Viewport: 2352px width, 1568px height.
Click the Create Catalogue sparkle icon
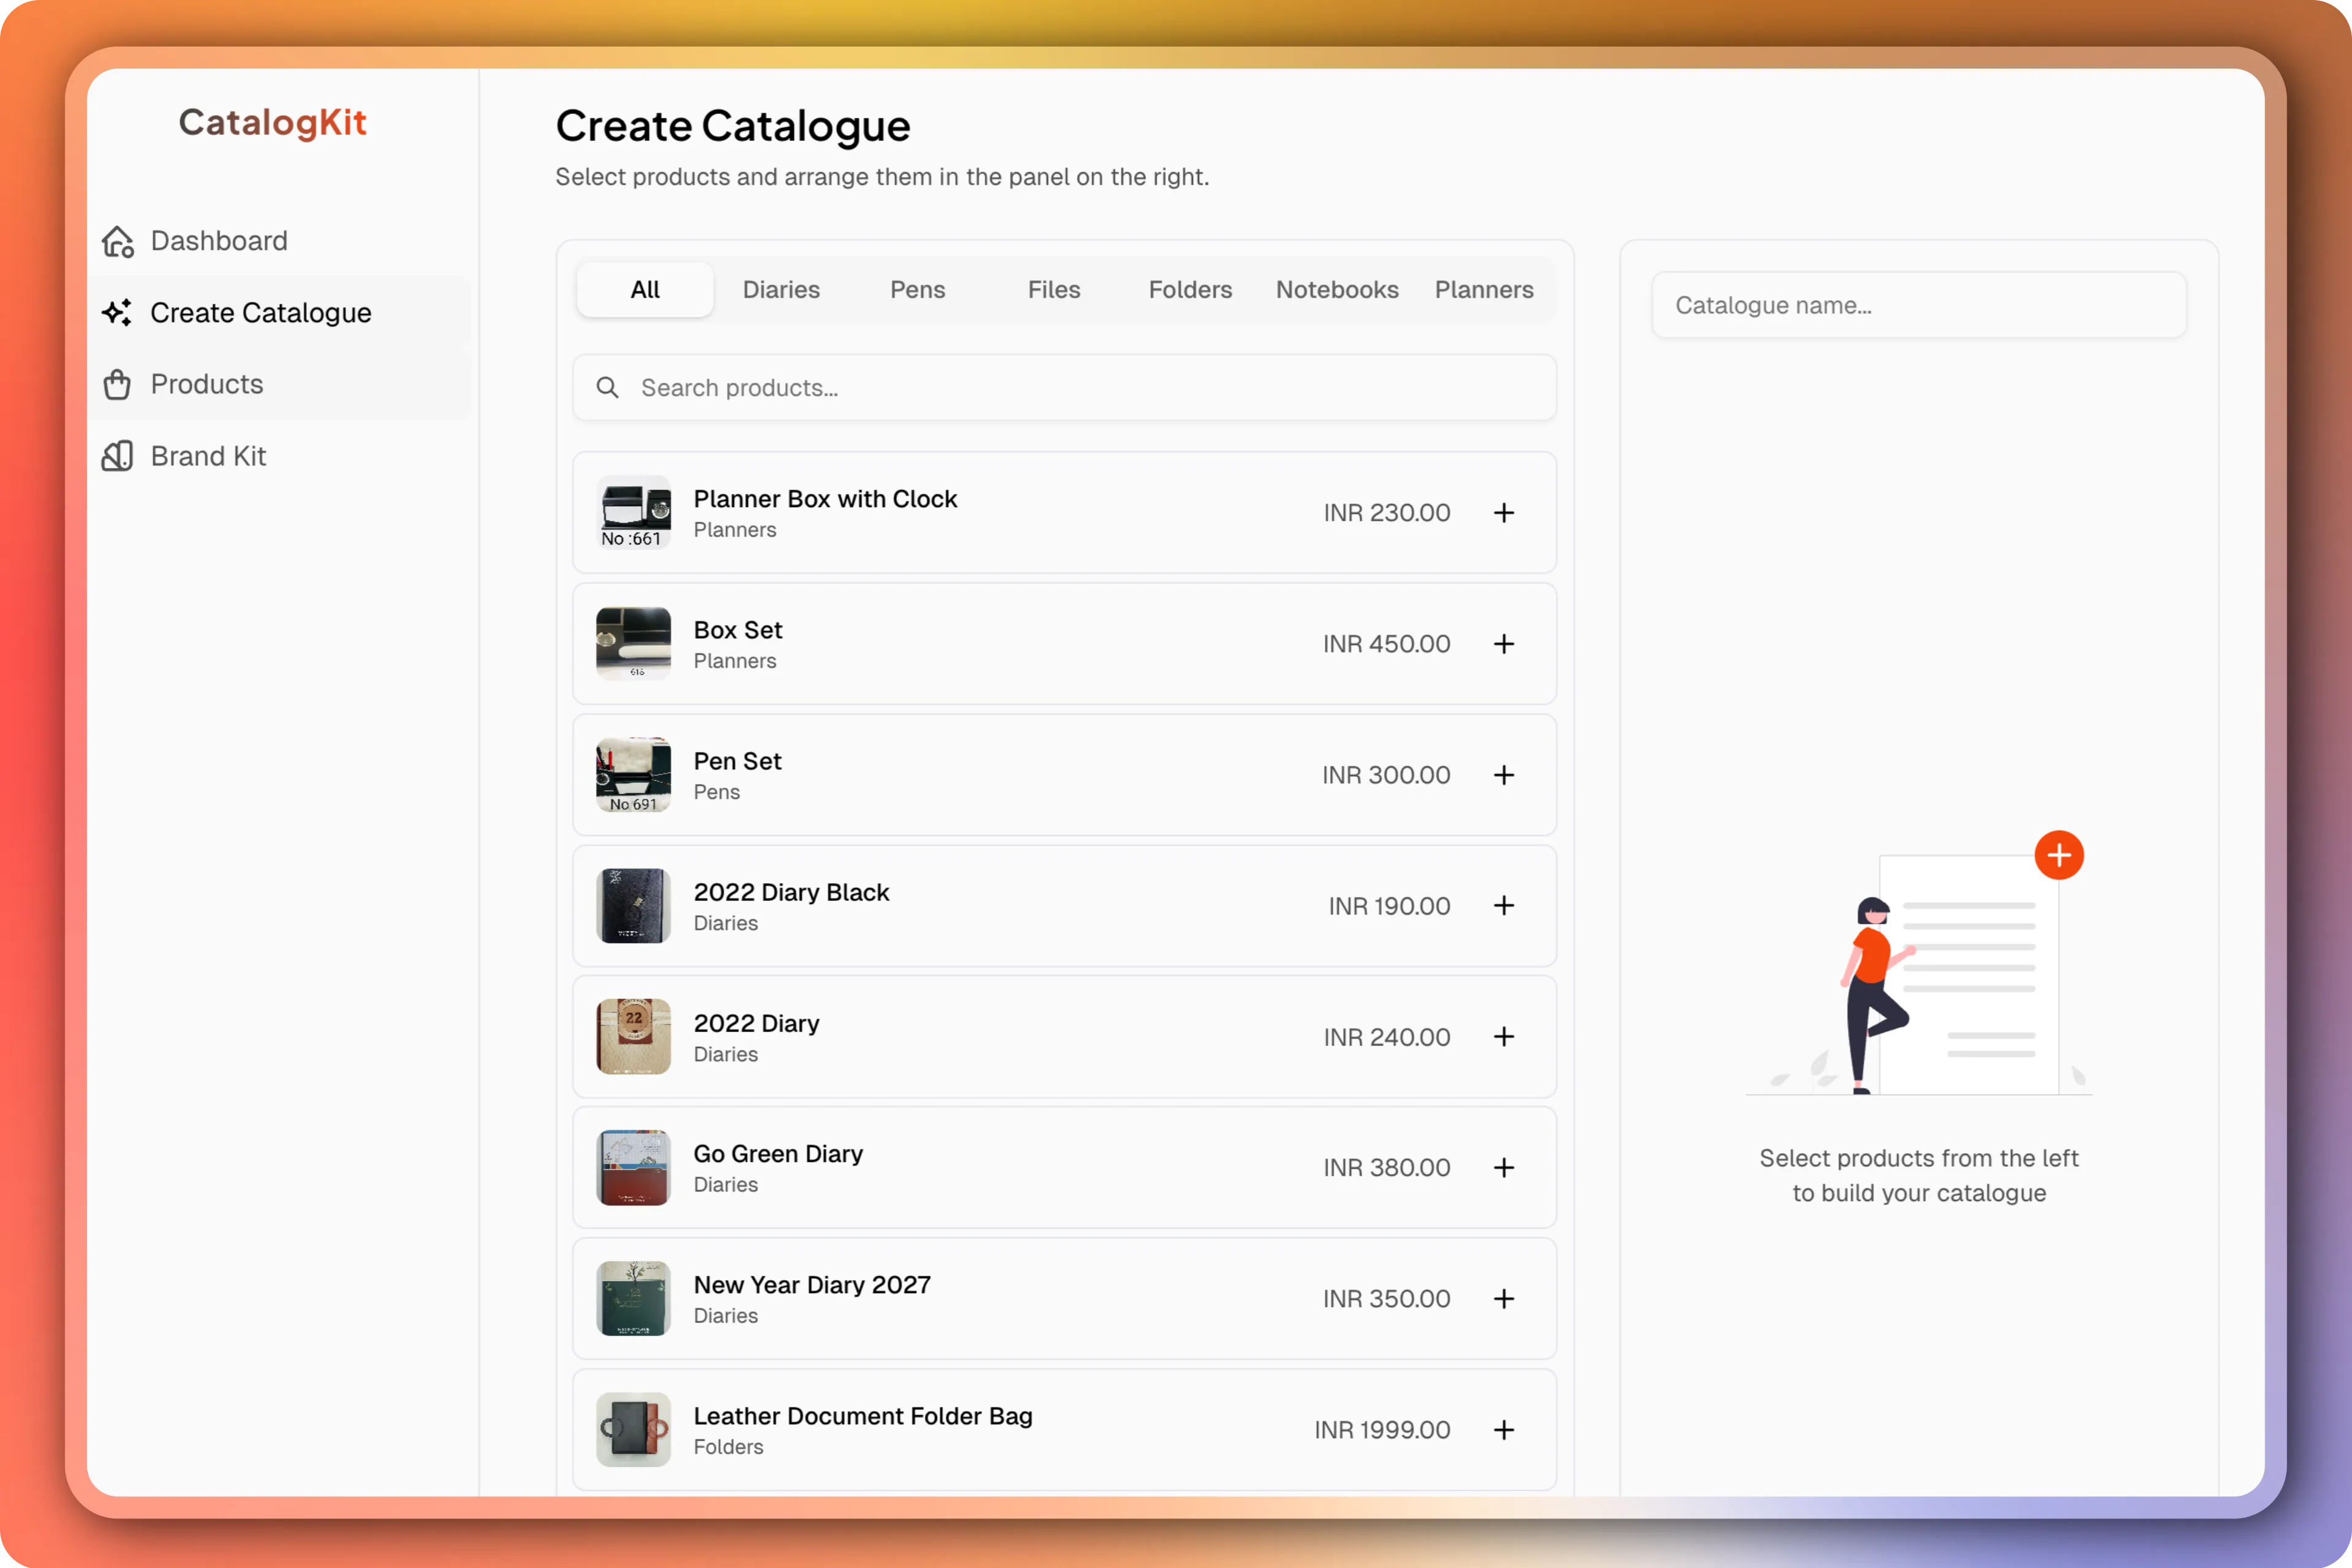coord(117,313)
